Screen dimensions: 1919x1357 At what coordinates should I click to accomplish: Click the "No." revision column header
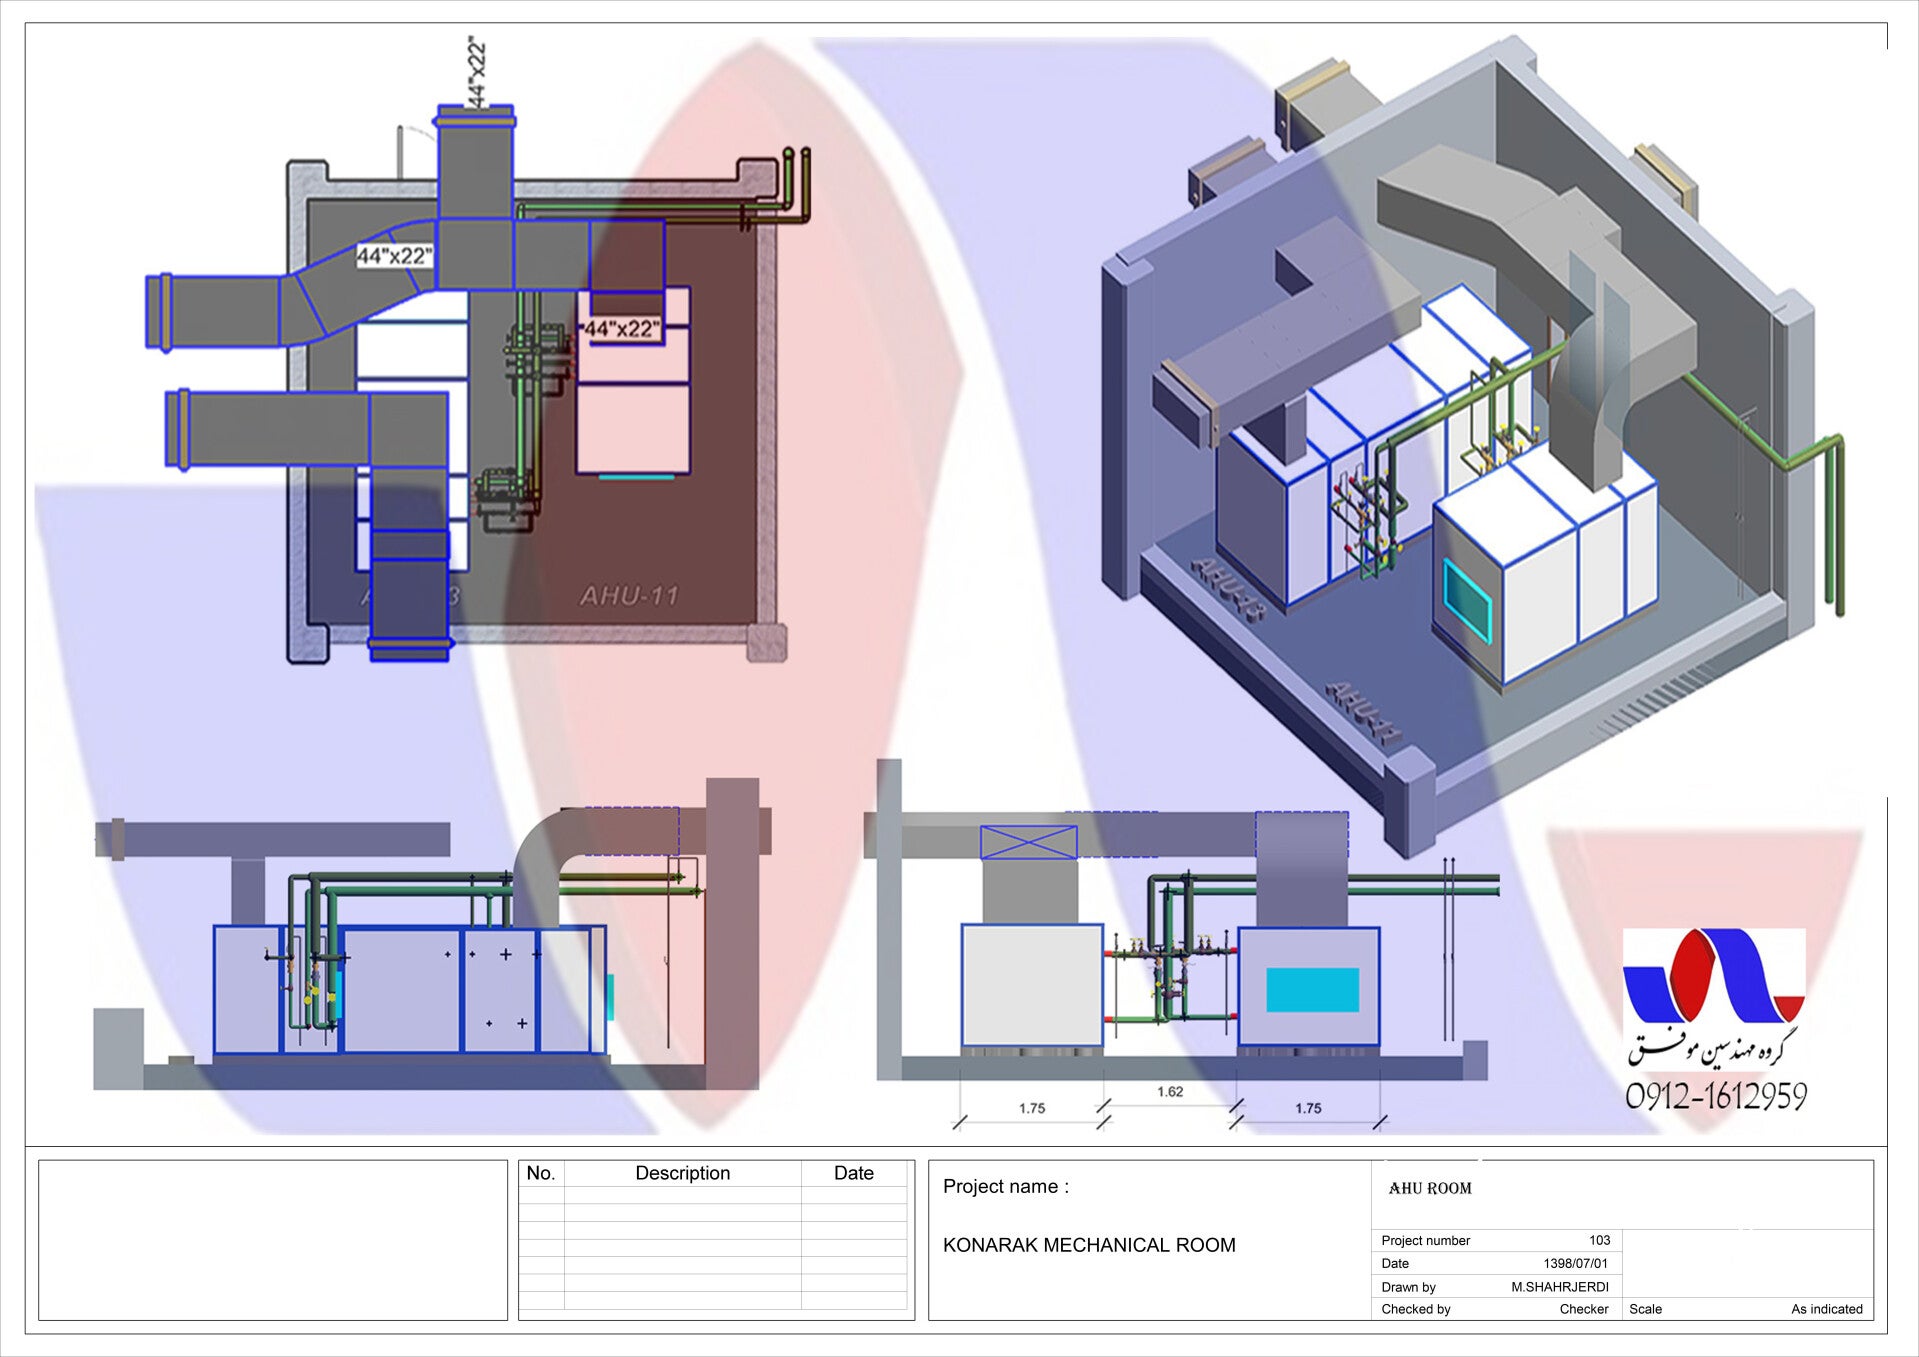pyautogui.click(x=541, y=1174)
